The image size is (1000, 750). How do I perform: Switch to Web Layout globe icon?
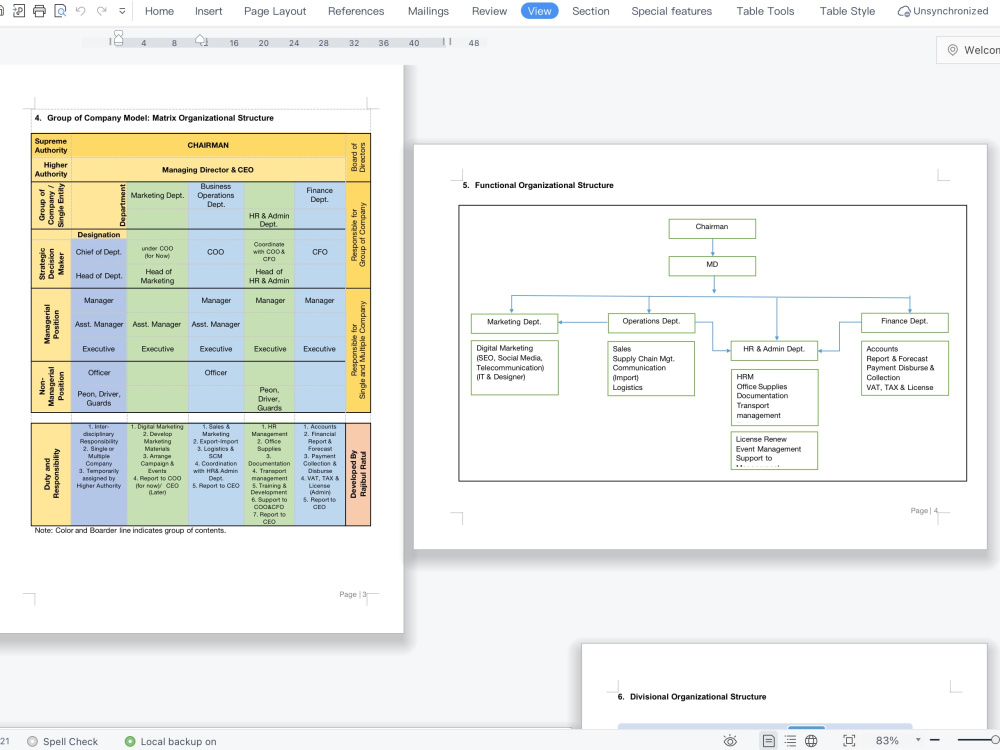tap(811, 740)
